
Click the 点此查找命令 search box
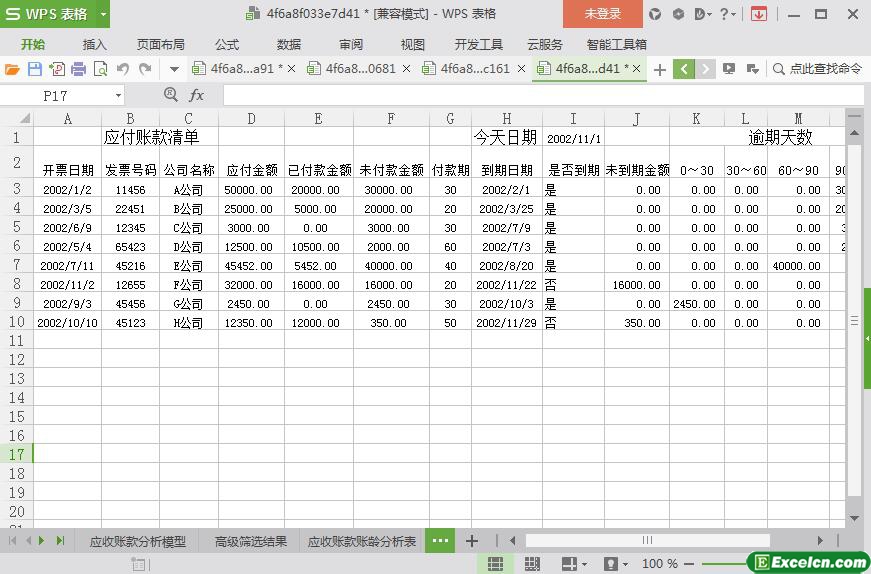coord(818,69)
